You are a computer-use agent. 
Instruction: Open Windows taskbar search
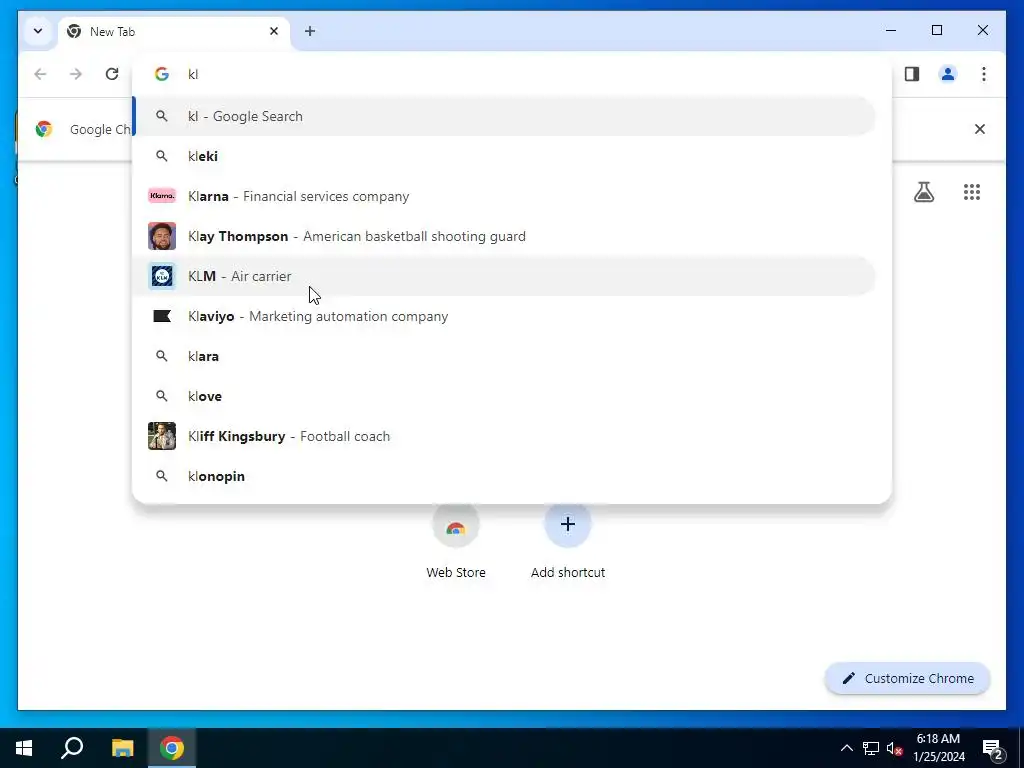pyautogui.click(x=72, y=748)
